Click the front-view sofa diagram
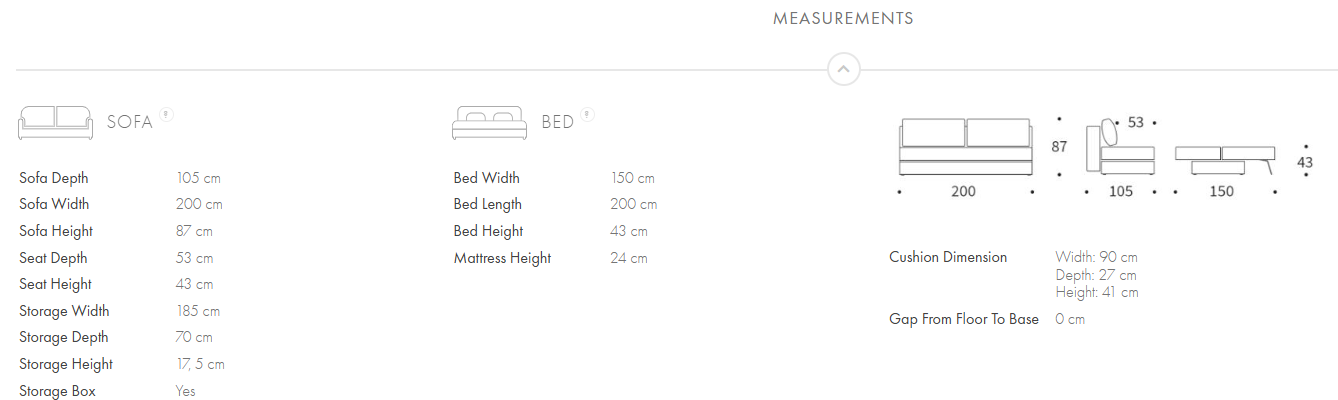Viewport: 1338px width, 400px height. pos(965,147)
